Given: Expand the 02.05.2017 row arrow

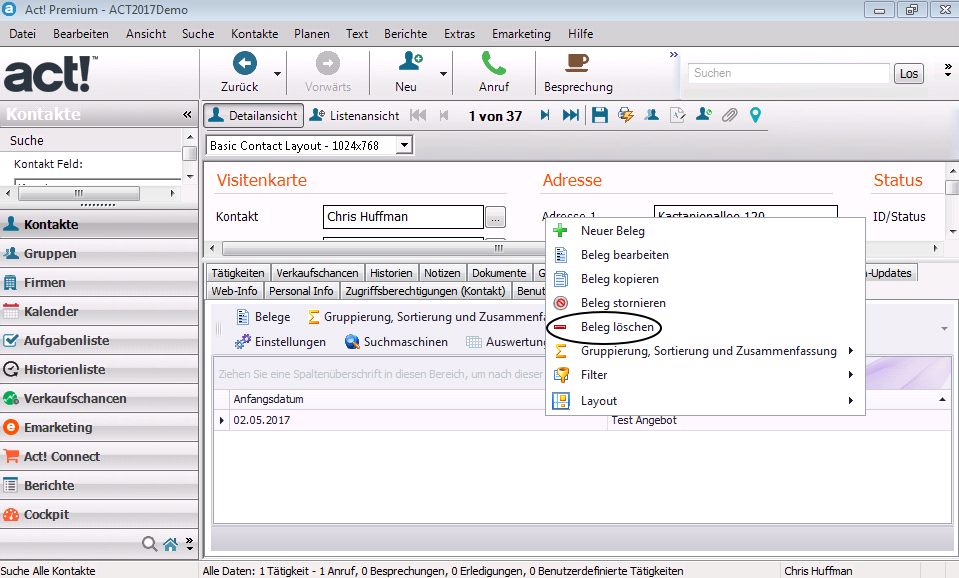Looking at the screenshot, I should pyautogui.click(x=221, y=420).
